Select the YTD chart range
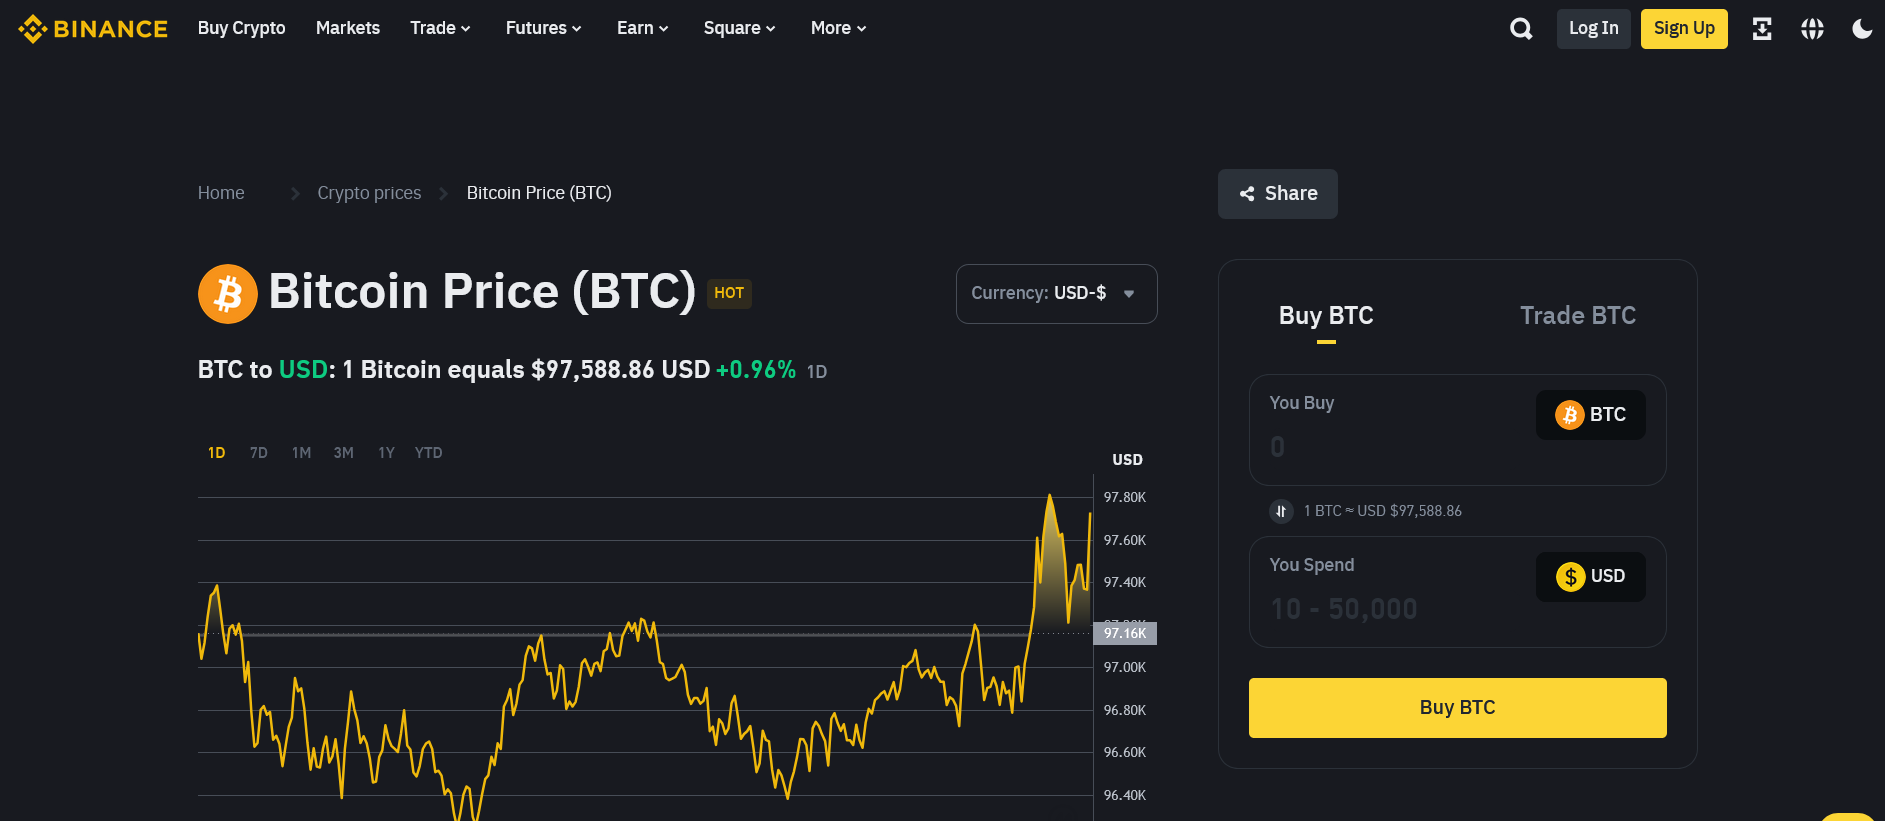The width and height of the screenshot is (1885, 821). 428,453
